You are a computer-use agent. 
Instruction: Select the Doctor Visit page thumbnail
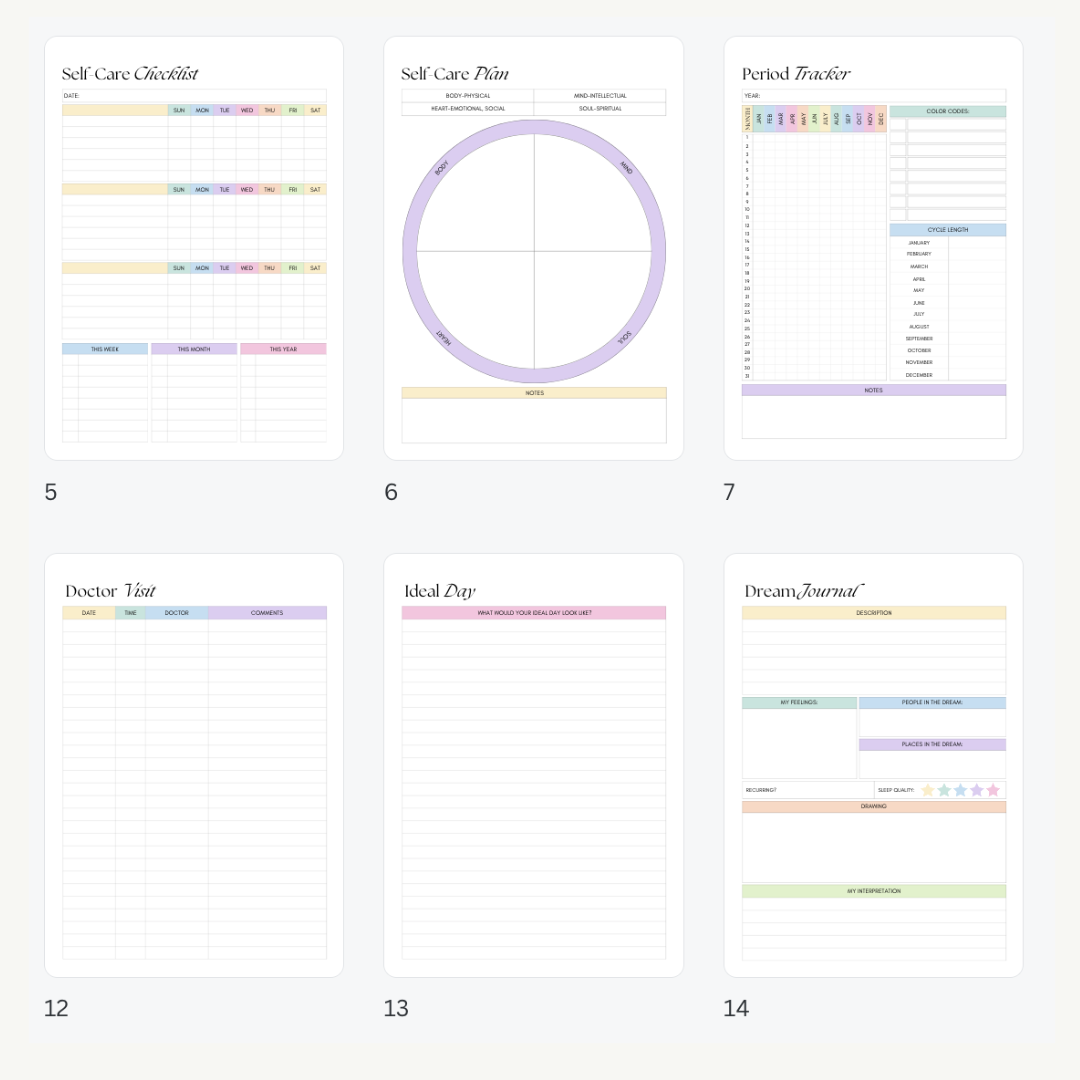click(193, 765)
